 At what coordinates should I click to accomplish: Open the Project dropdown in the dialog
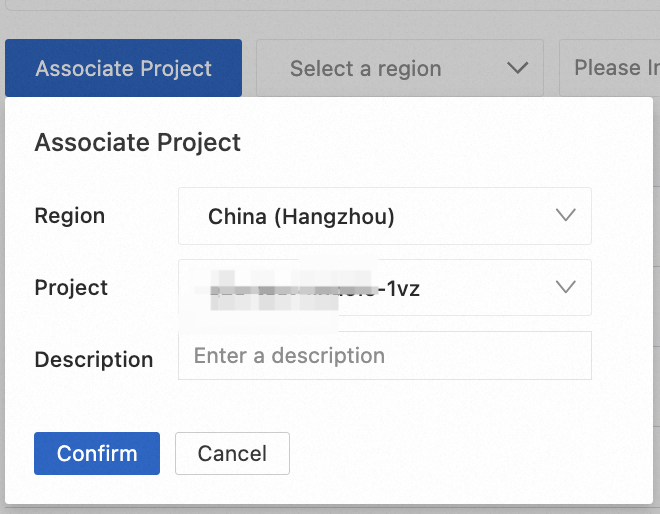(x=384, y=288)
